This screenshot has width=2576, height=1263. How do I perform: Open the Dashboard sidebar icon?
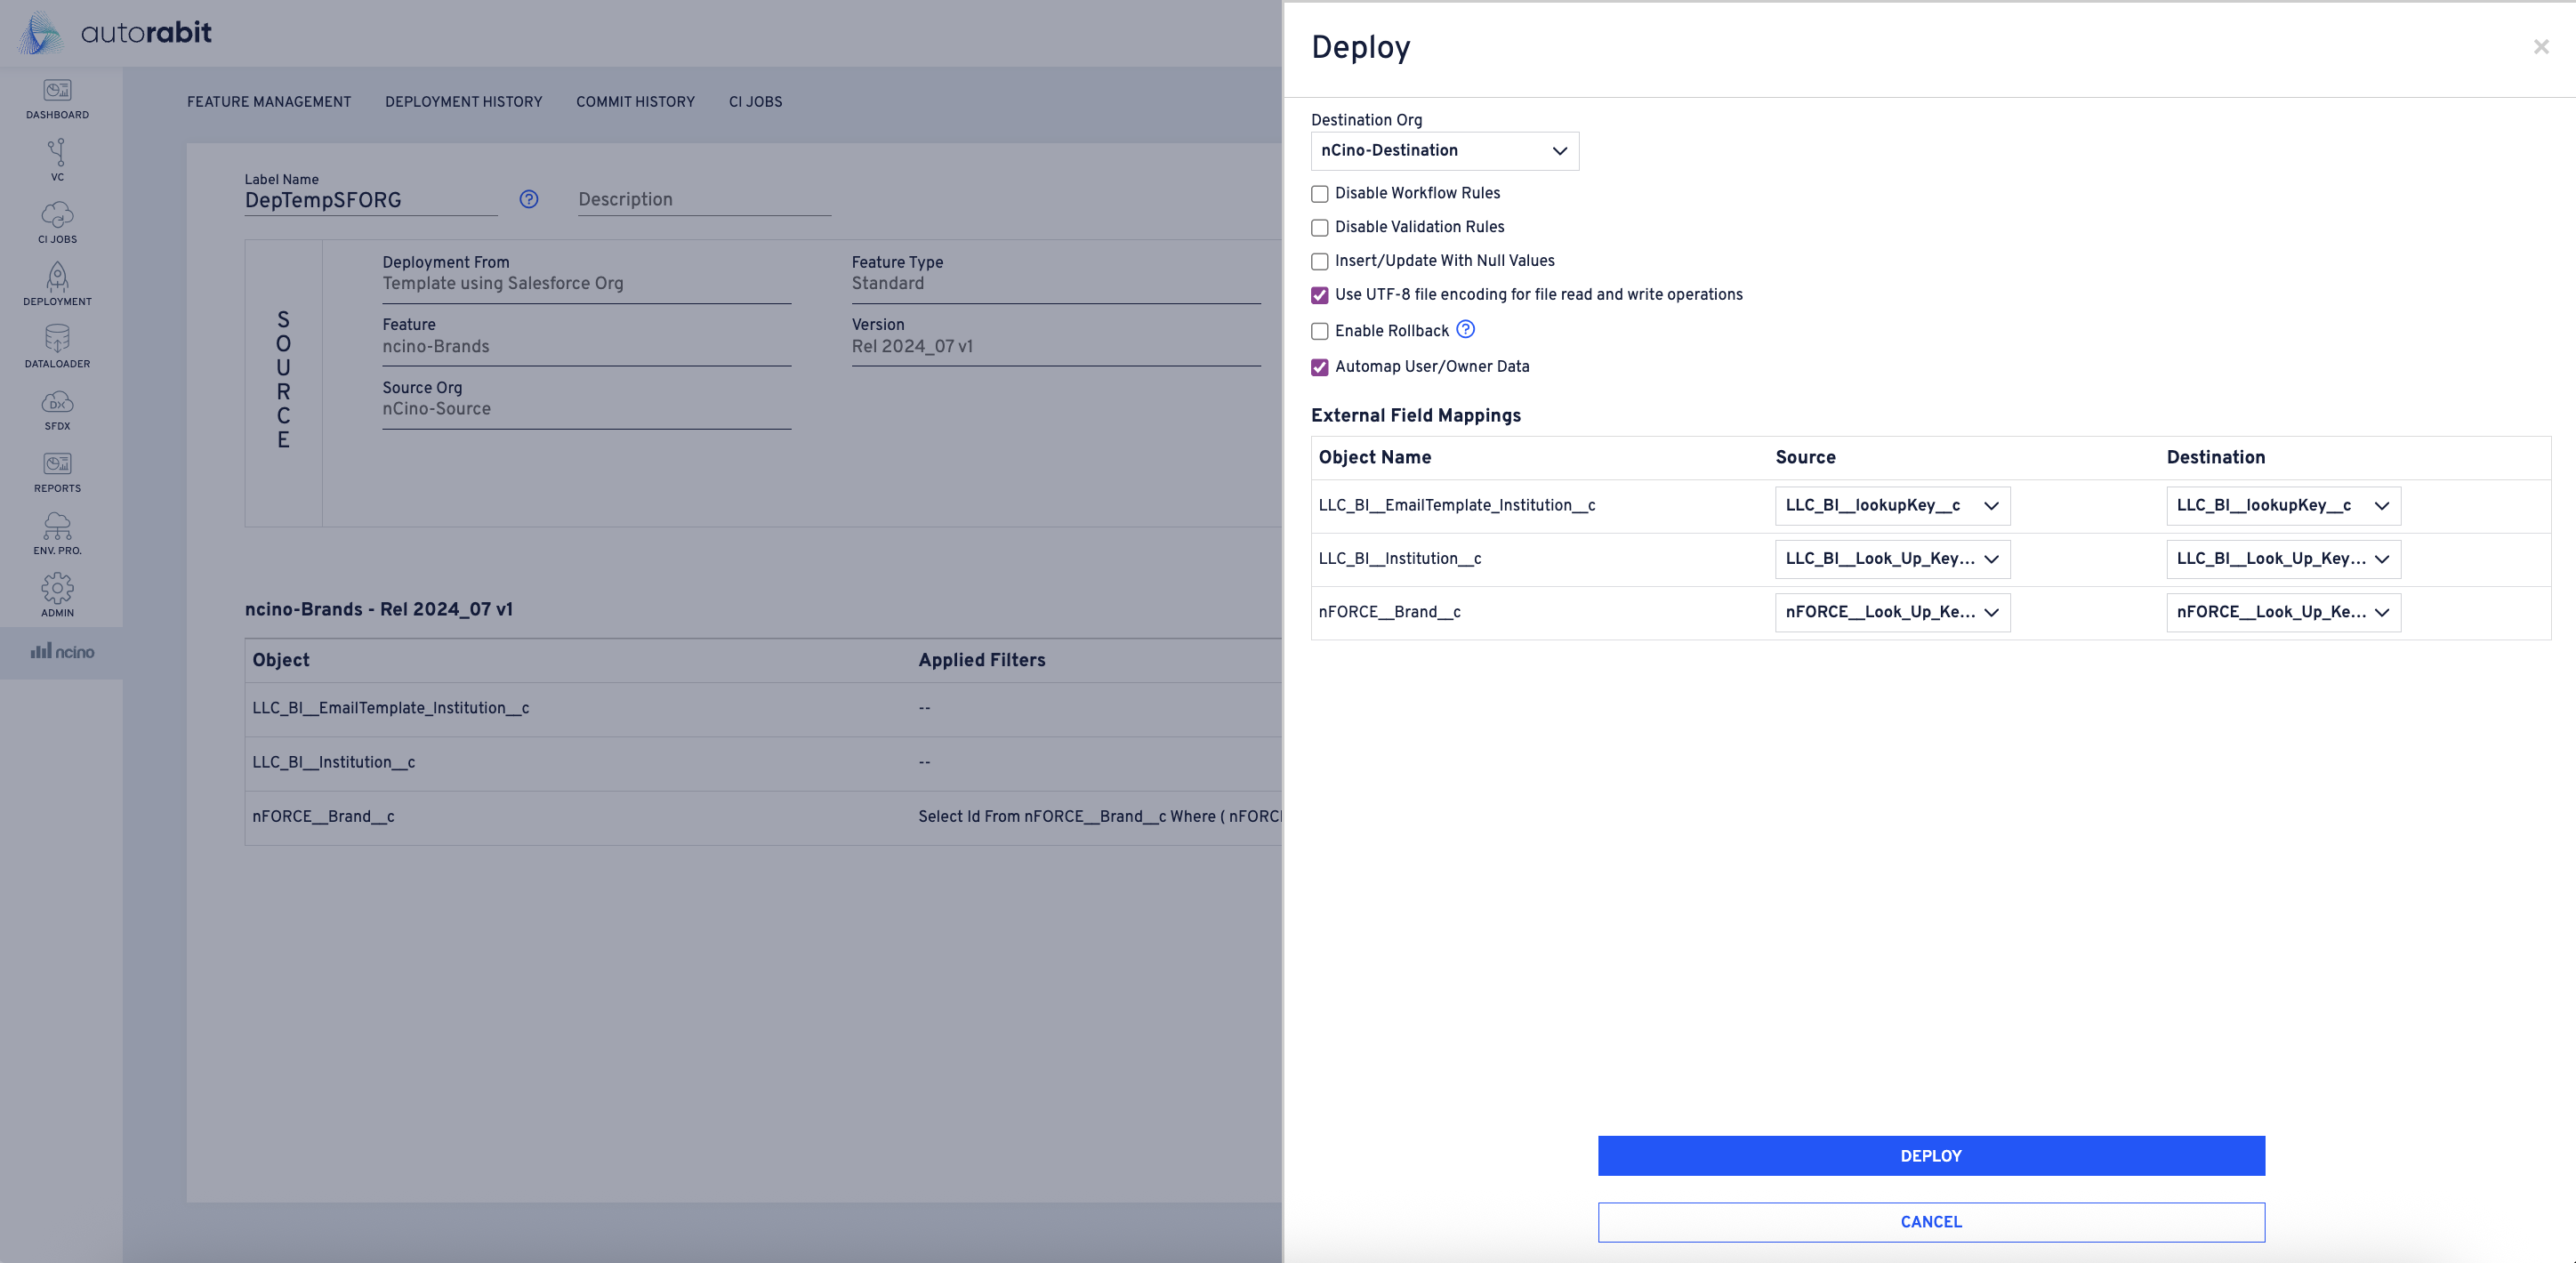(57, 98)
